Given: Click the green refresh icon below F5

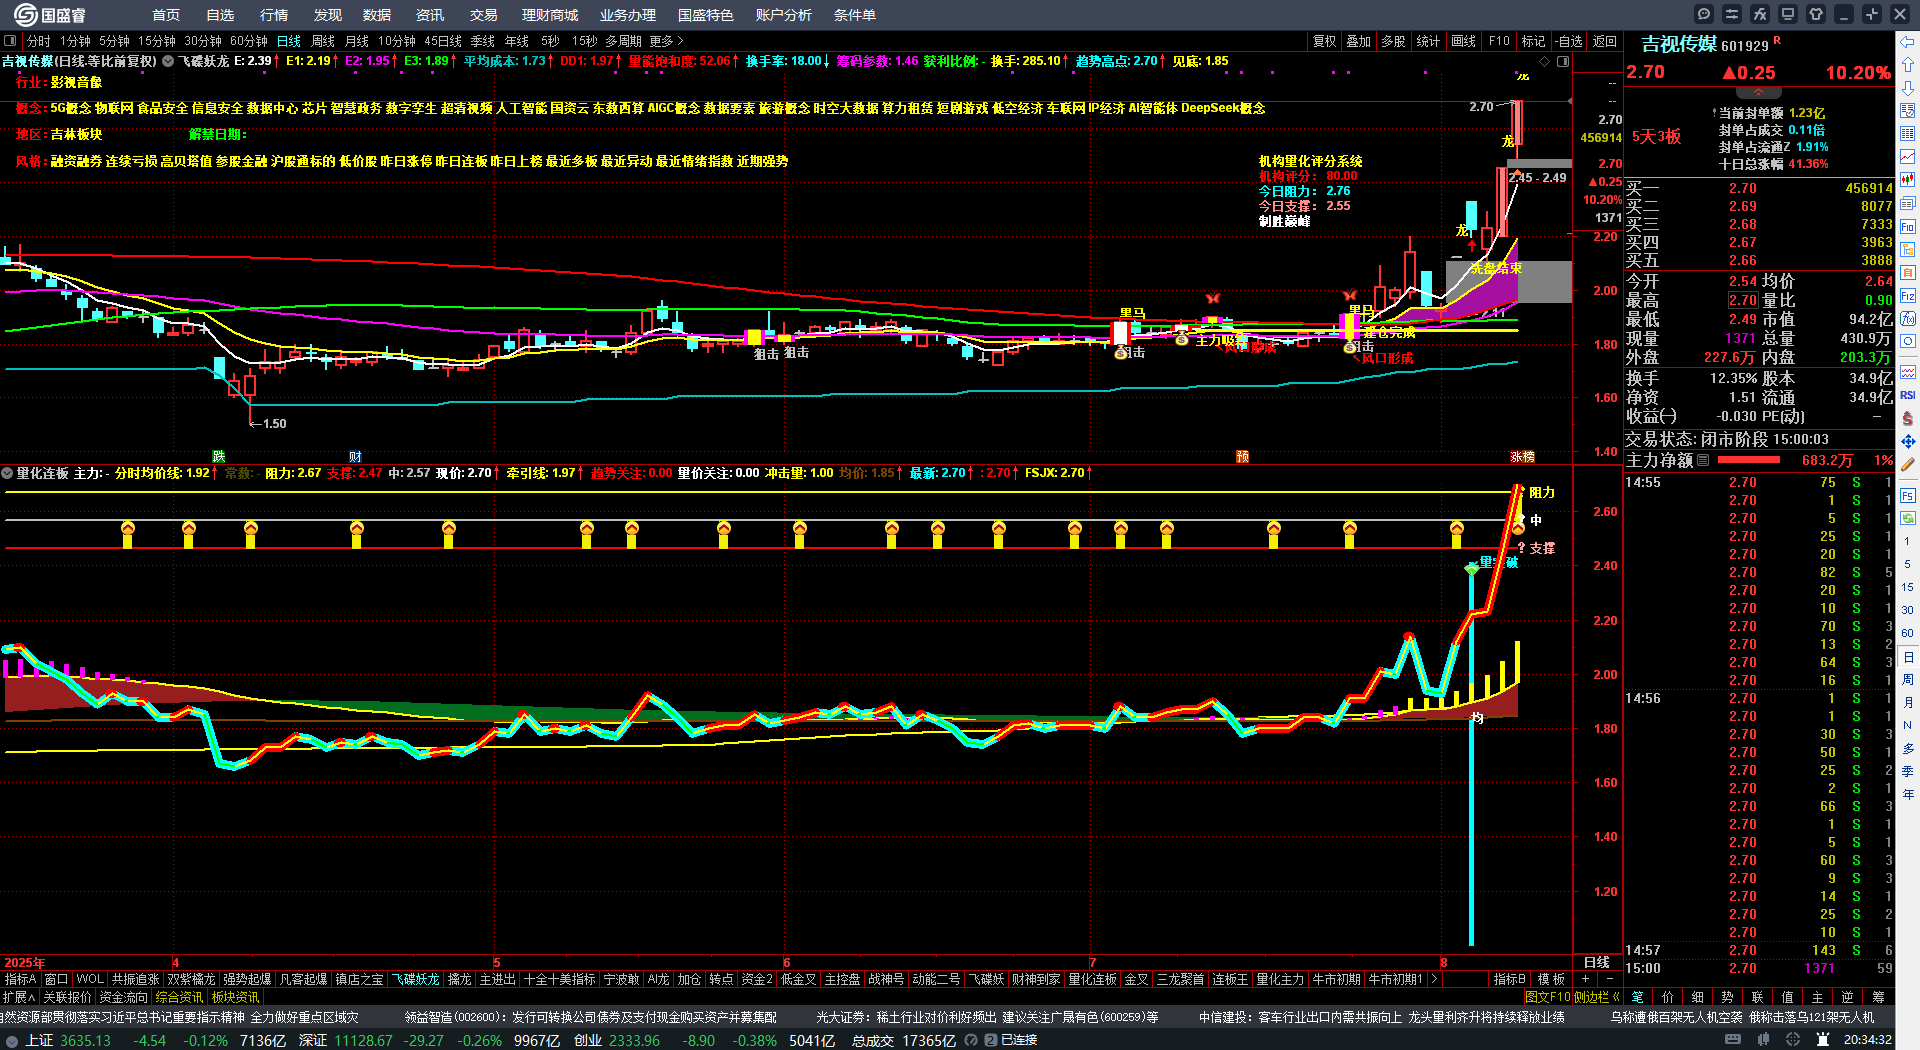Looking at the screenshot, I should (x=1908, y=519).
